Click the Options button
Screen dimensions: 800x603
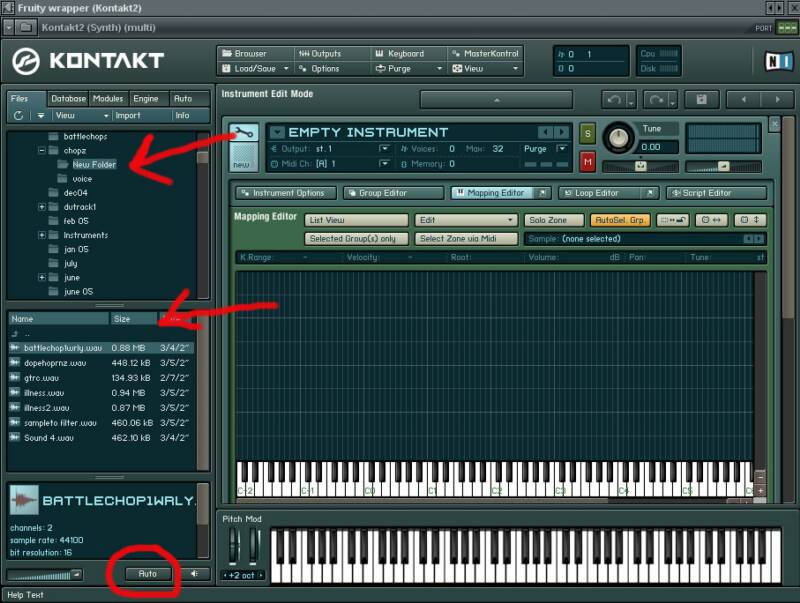(x=332, y=68)
